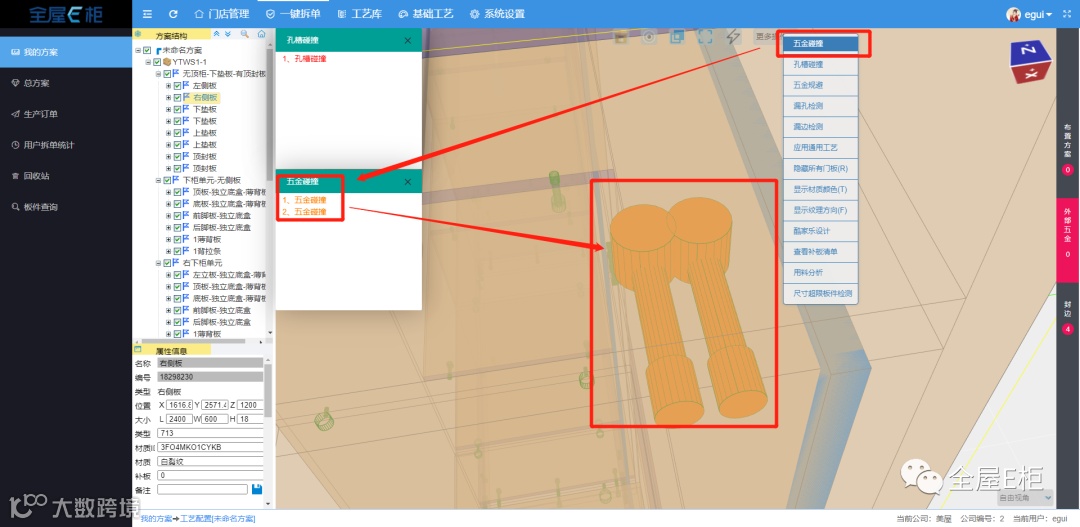Click the blue save icon beside 备注
The height and width of the screenshot is (527, 1080).
(257, 489)
